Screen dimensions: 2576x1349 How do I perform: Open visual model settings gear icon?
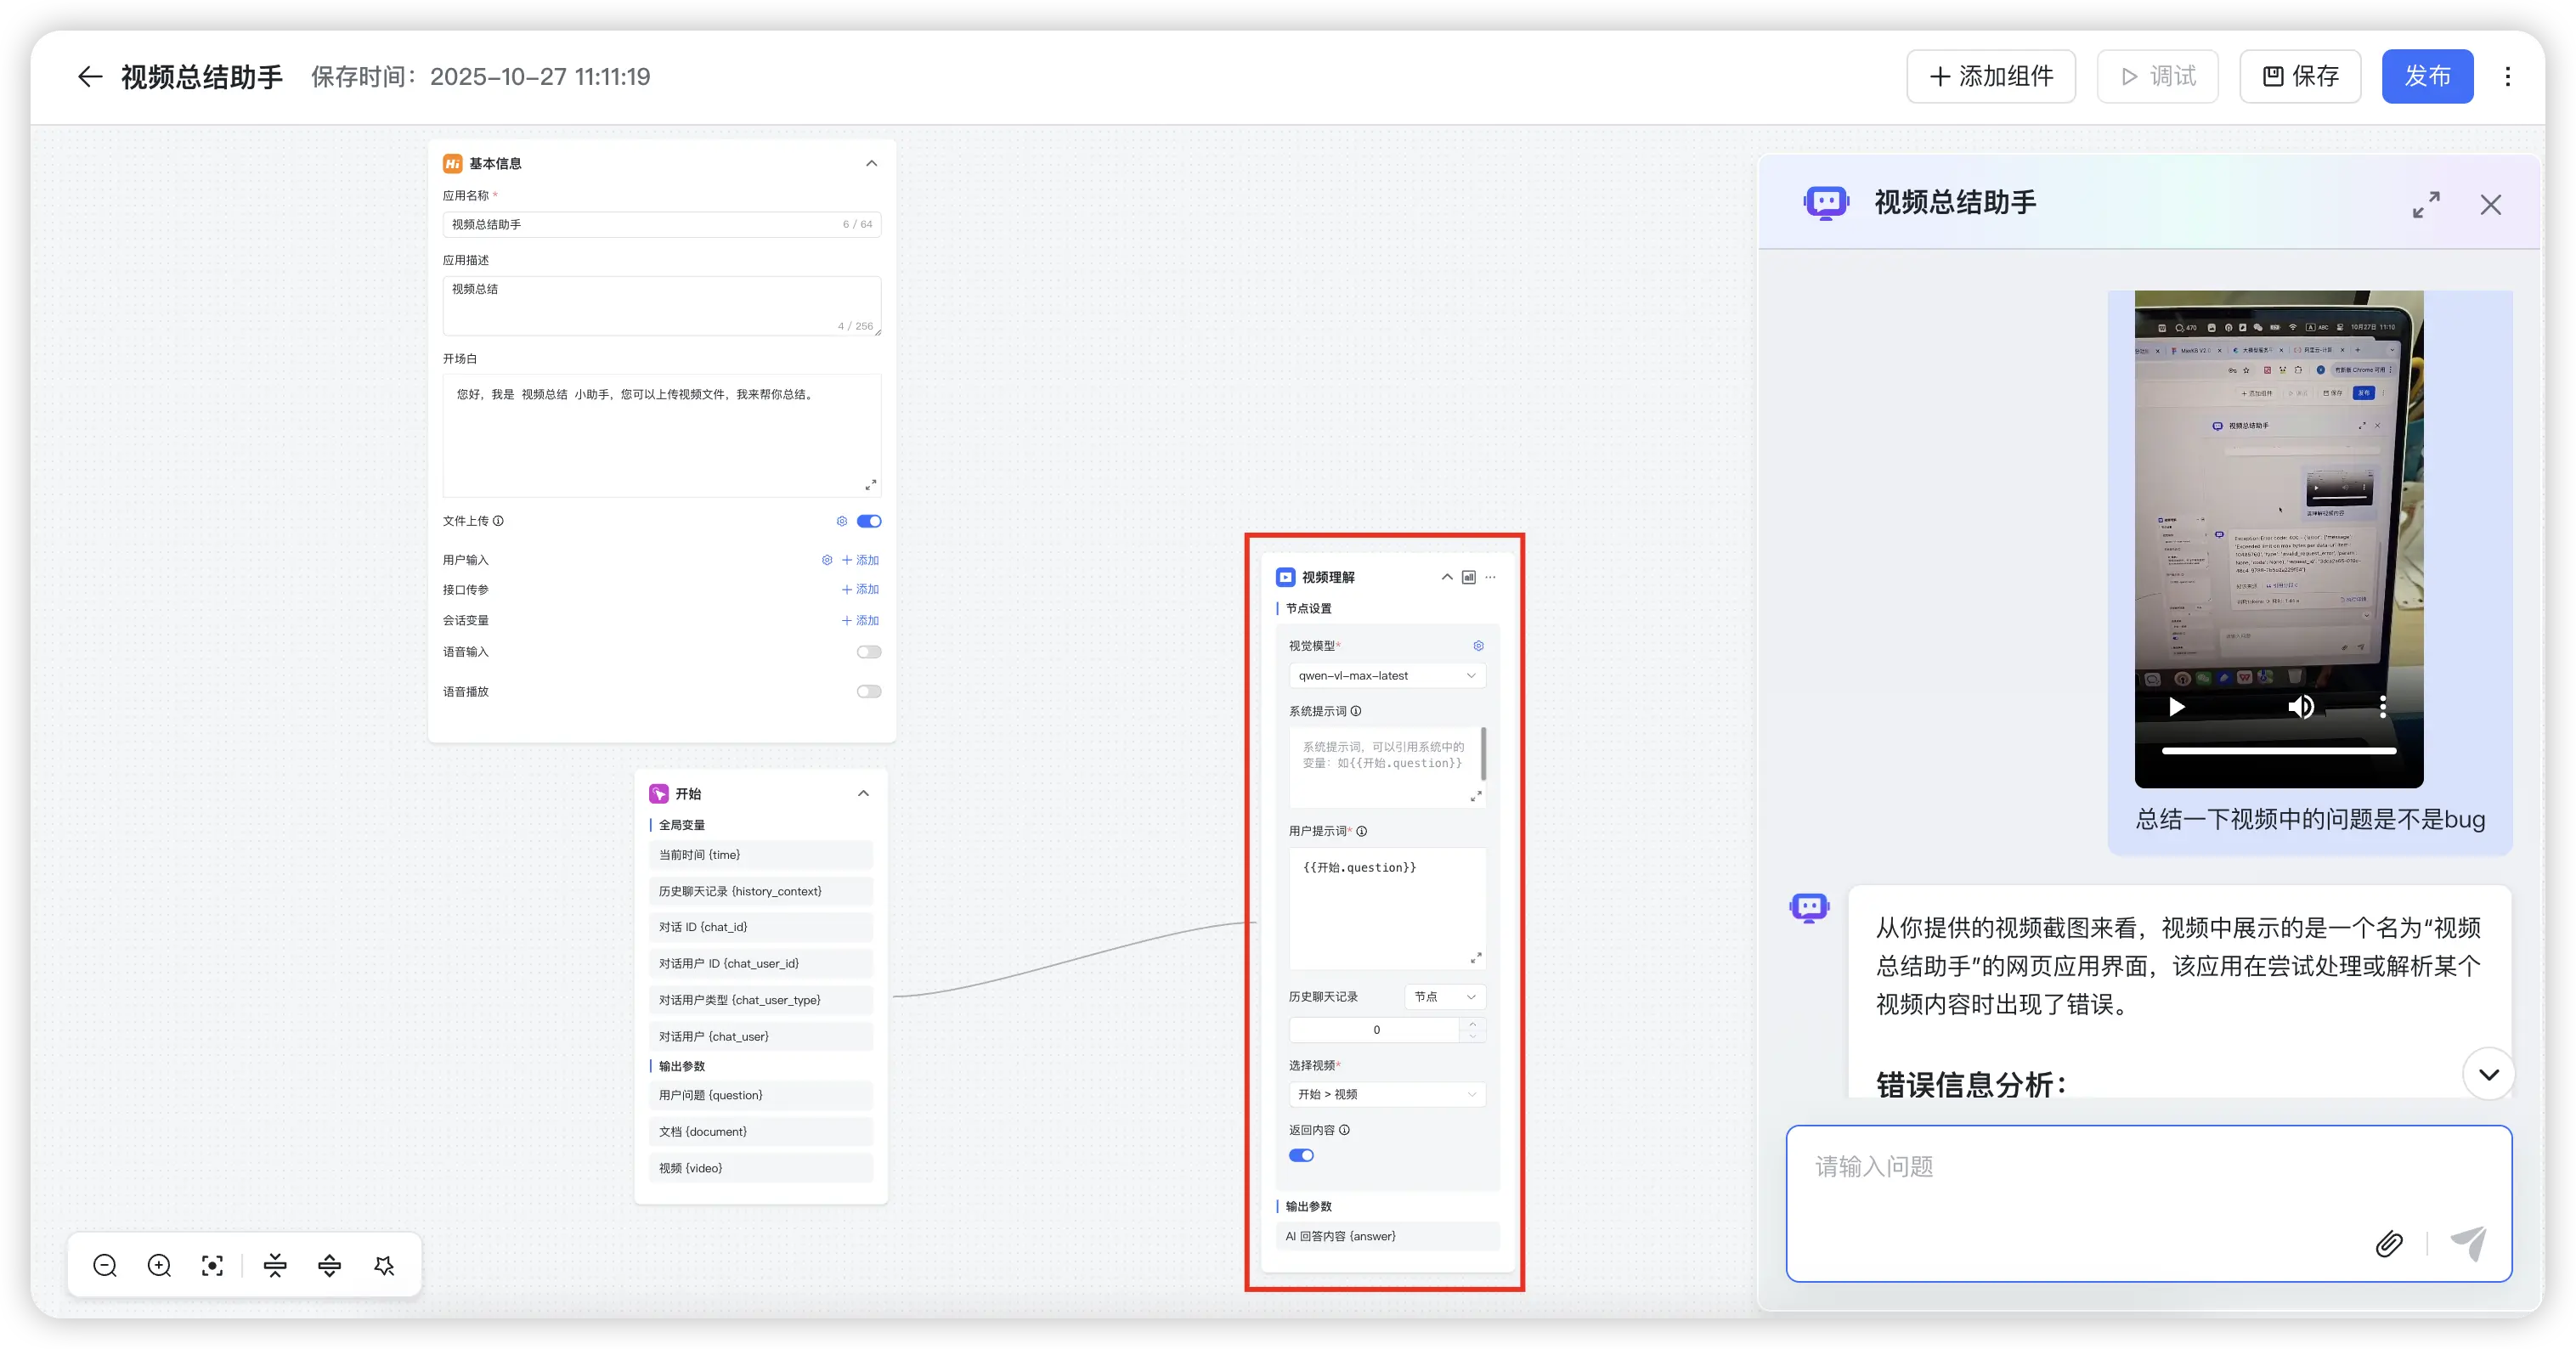pos(1478,646)
